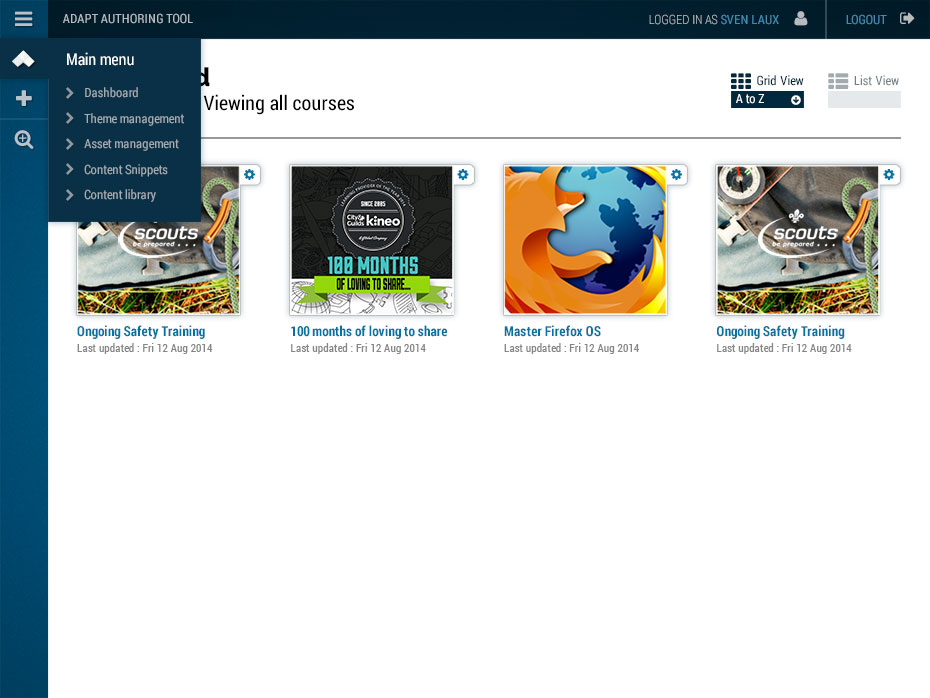Switch to List View label

(876, 81)
